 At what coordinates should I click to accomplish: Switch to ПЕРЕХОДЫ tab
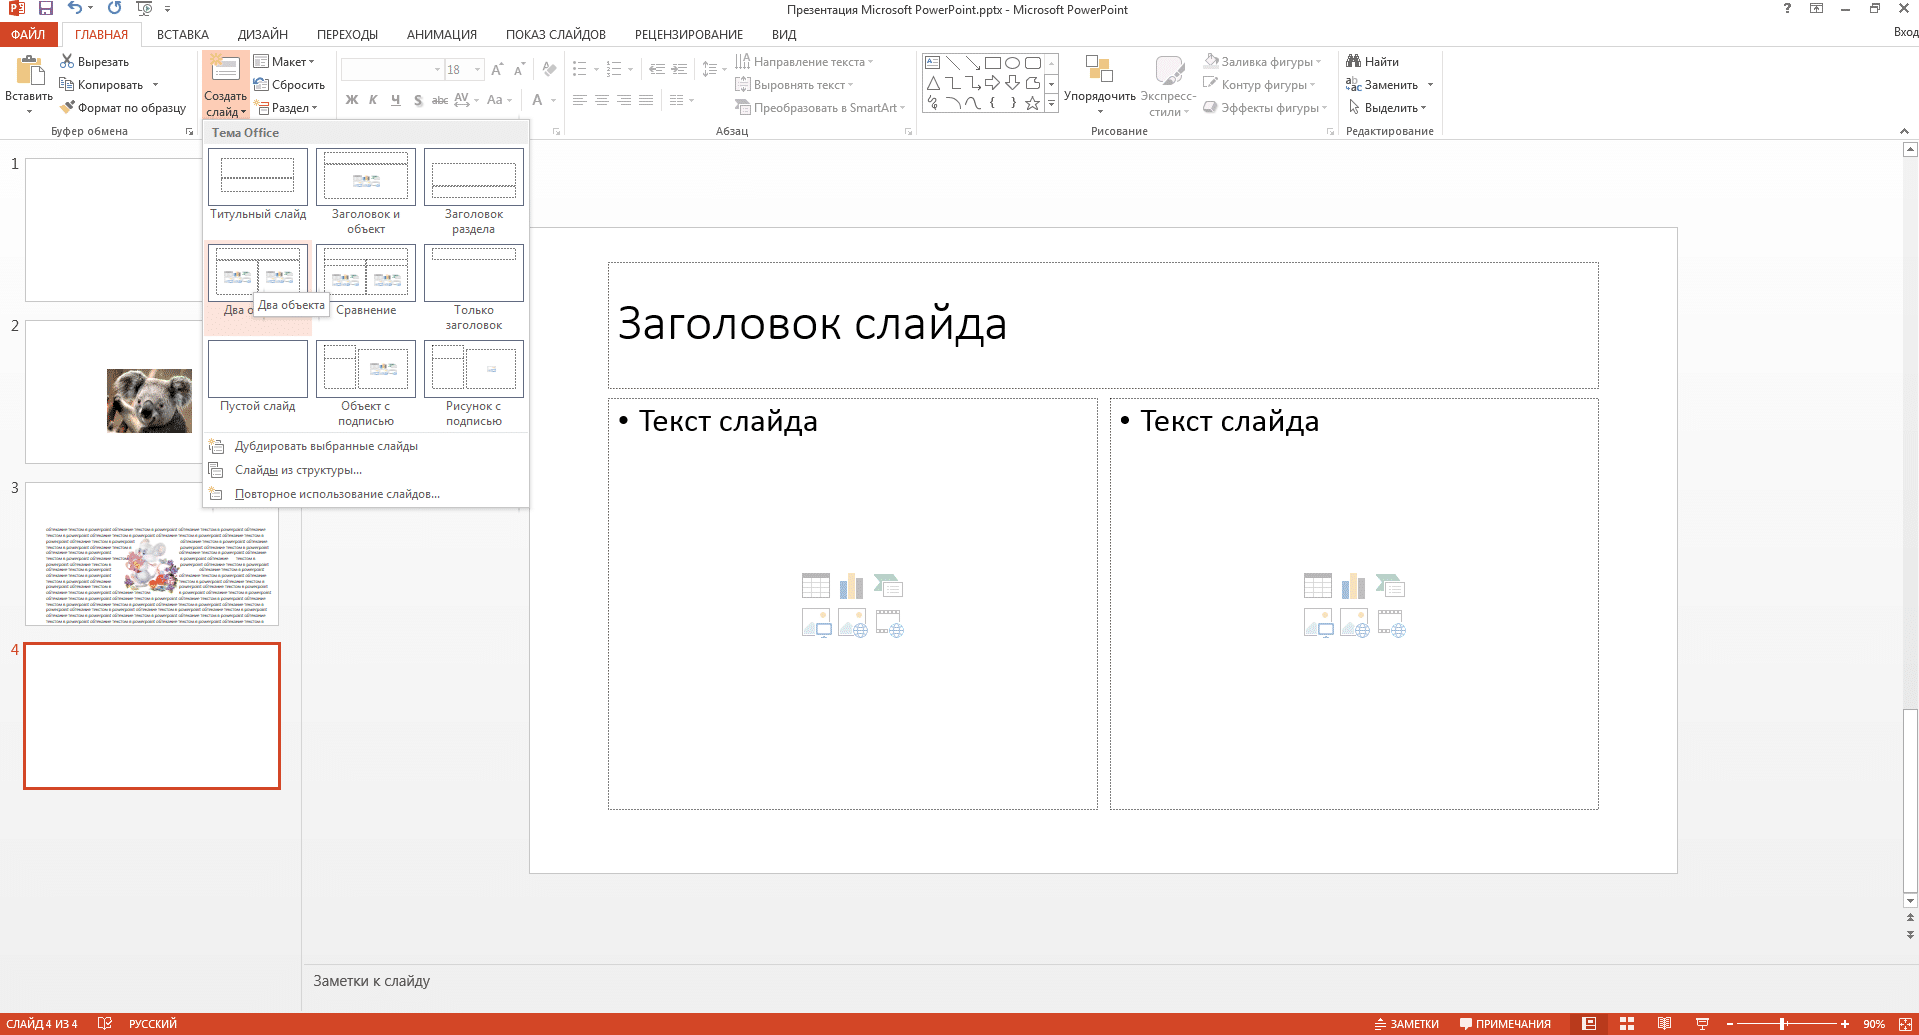[347, 34]
